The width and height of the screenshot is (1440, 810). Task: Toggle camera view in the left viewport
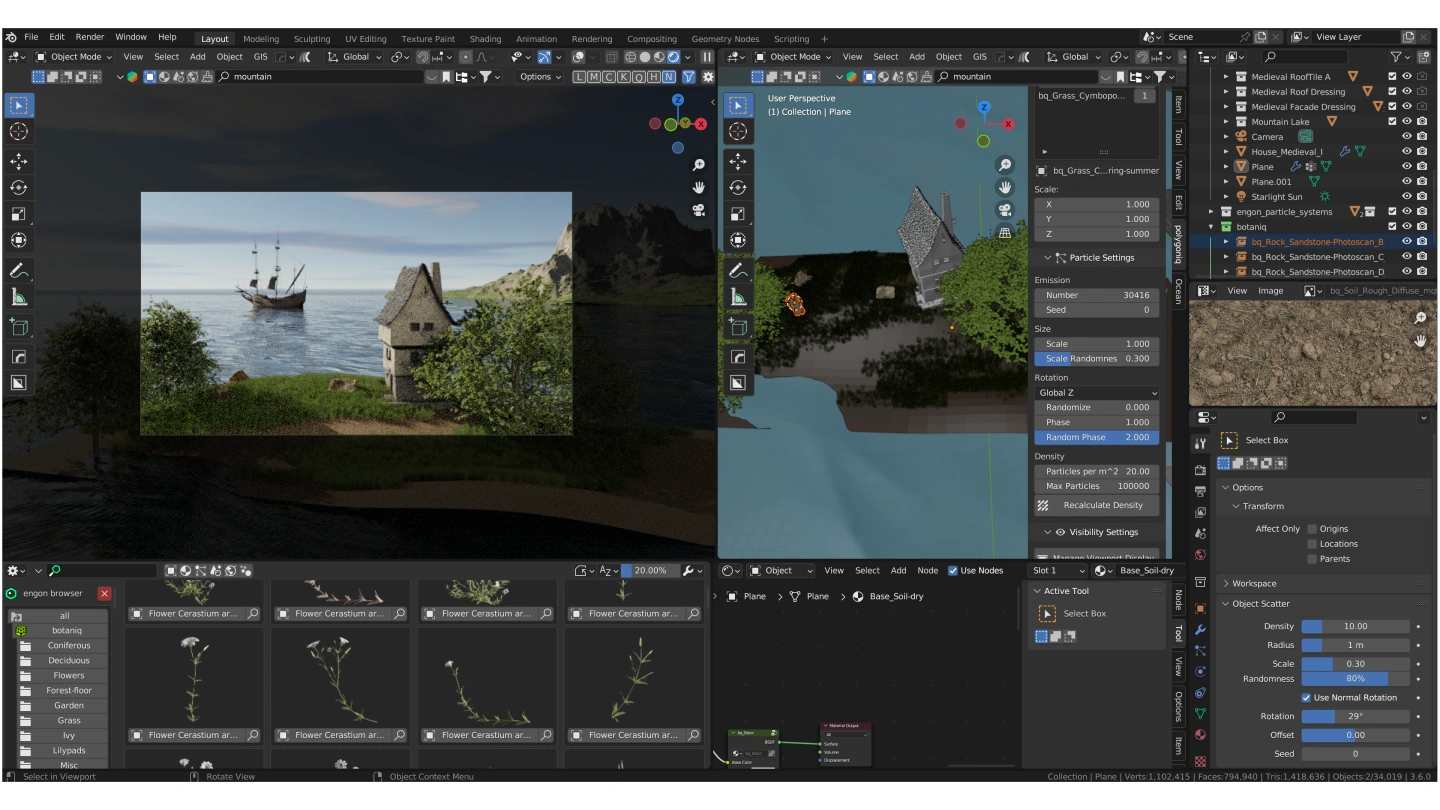(x=699, y=210)
